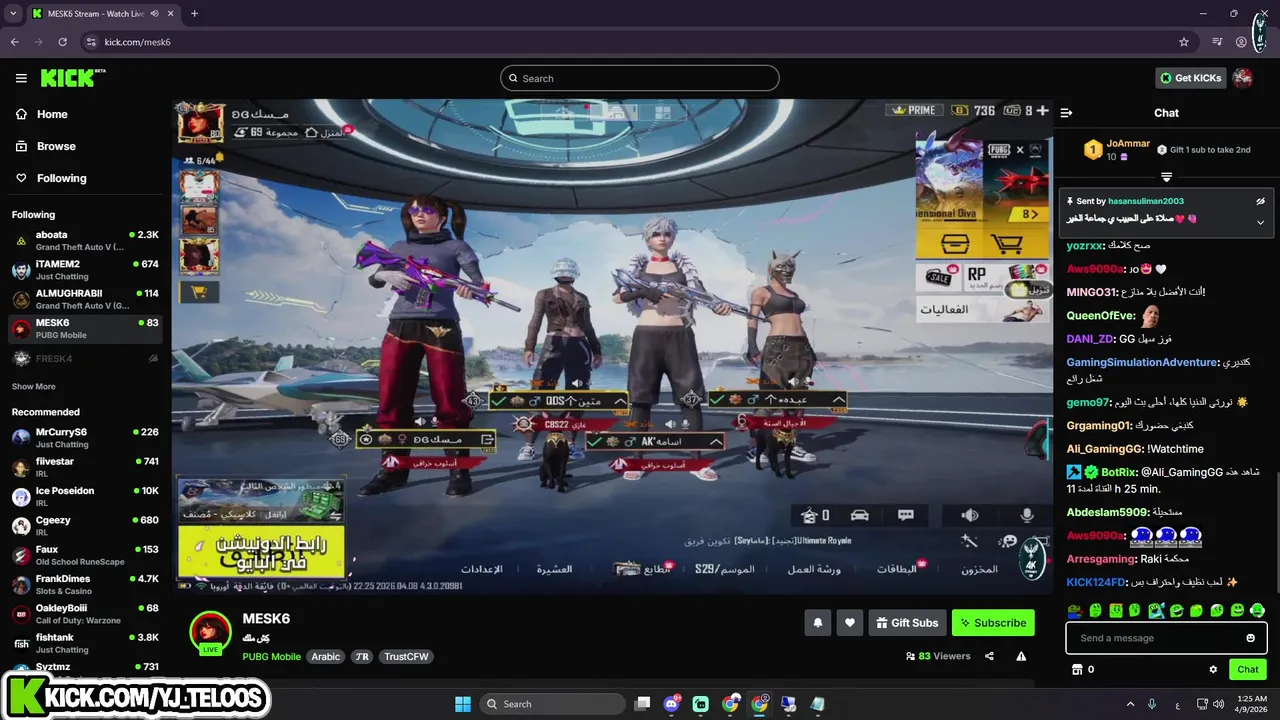Follow MESK6 with heart button
Image resolution: width=1280 pixels, height=720 pixels.
pos(850,622)
